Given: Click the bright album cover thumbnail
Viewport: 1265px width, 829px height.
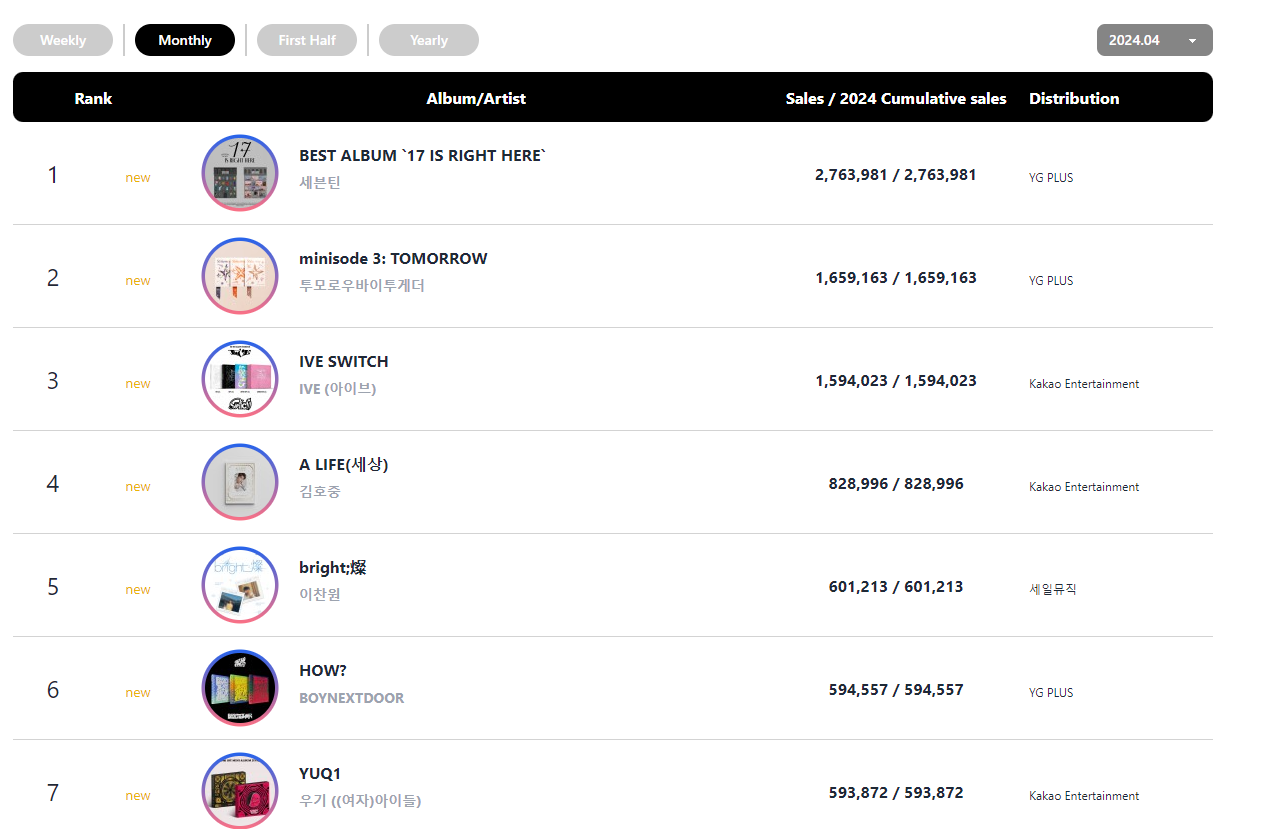Looking at the screenshot, I should point(240,585).
